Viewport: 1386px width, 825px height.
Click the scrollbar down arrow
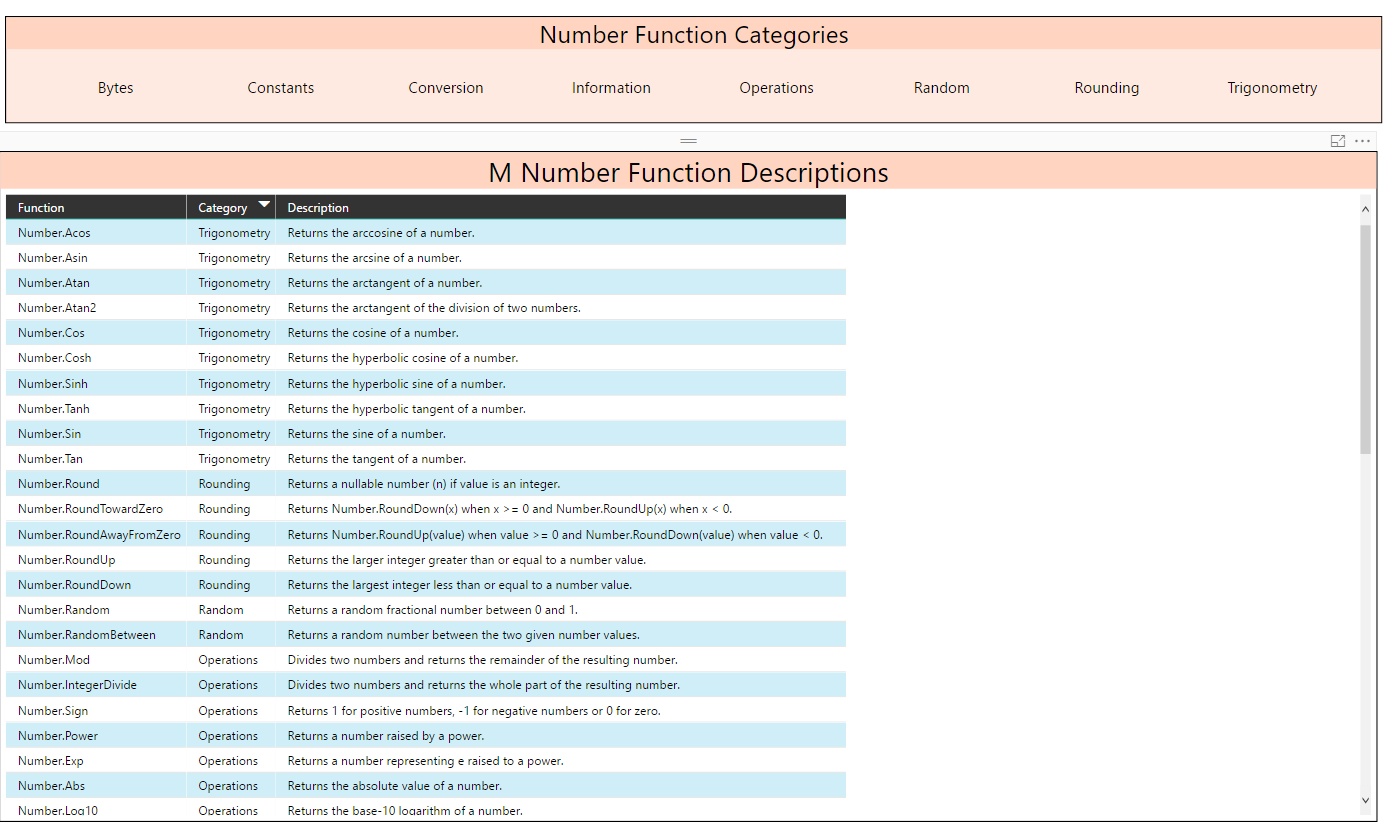click(x=1365, y=800)
